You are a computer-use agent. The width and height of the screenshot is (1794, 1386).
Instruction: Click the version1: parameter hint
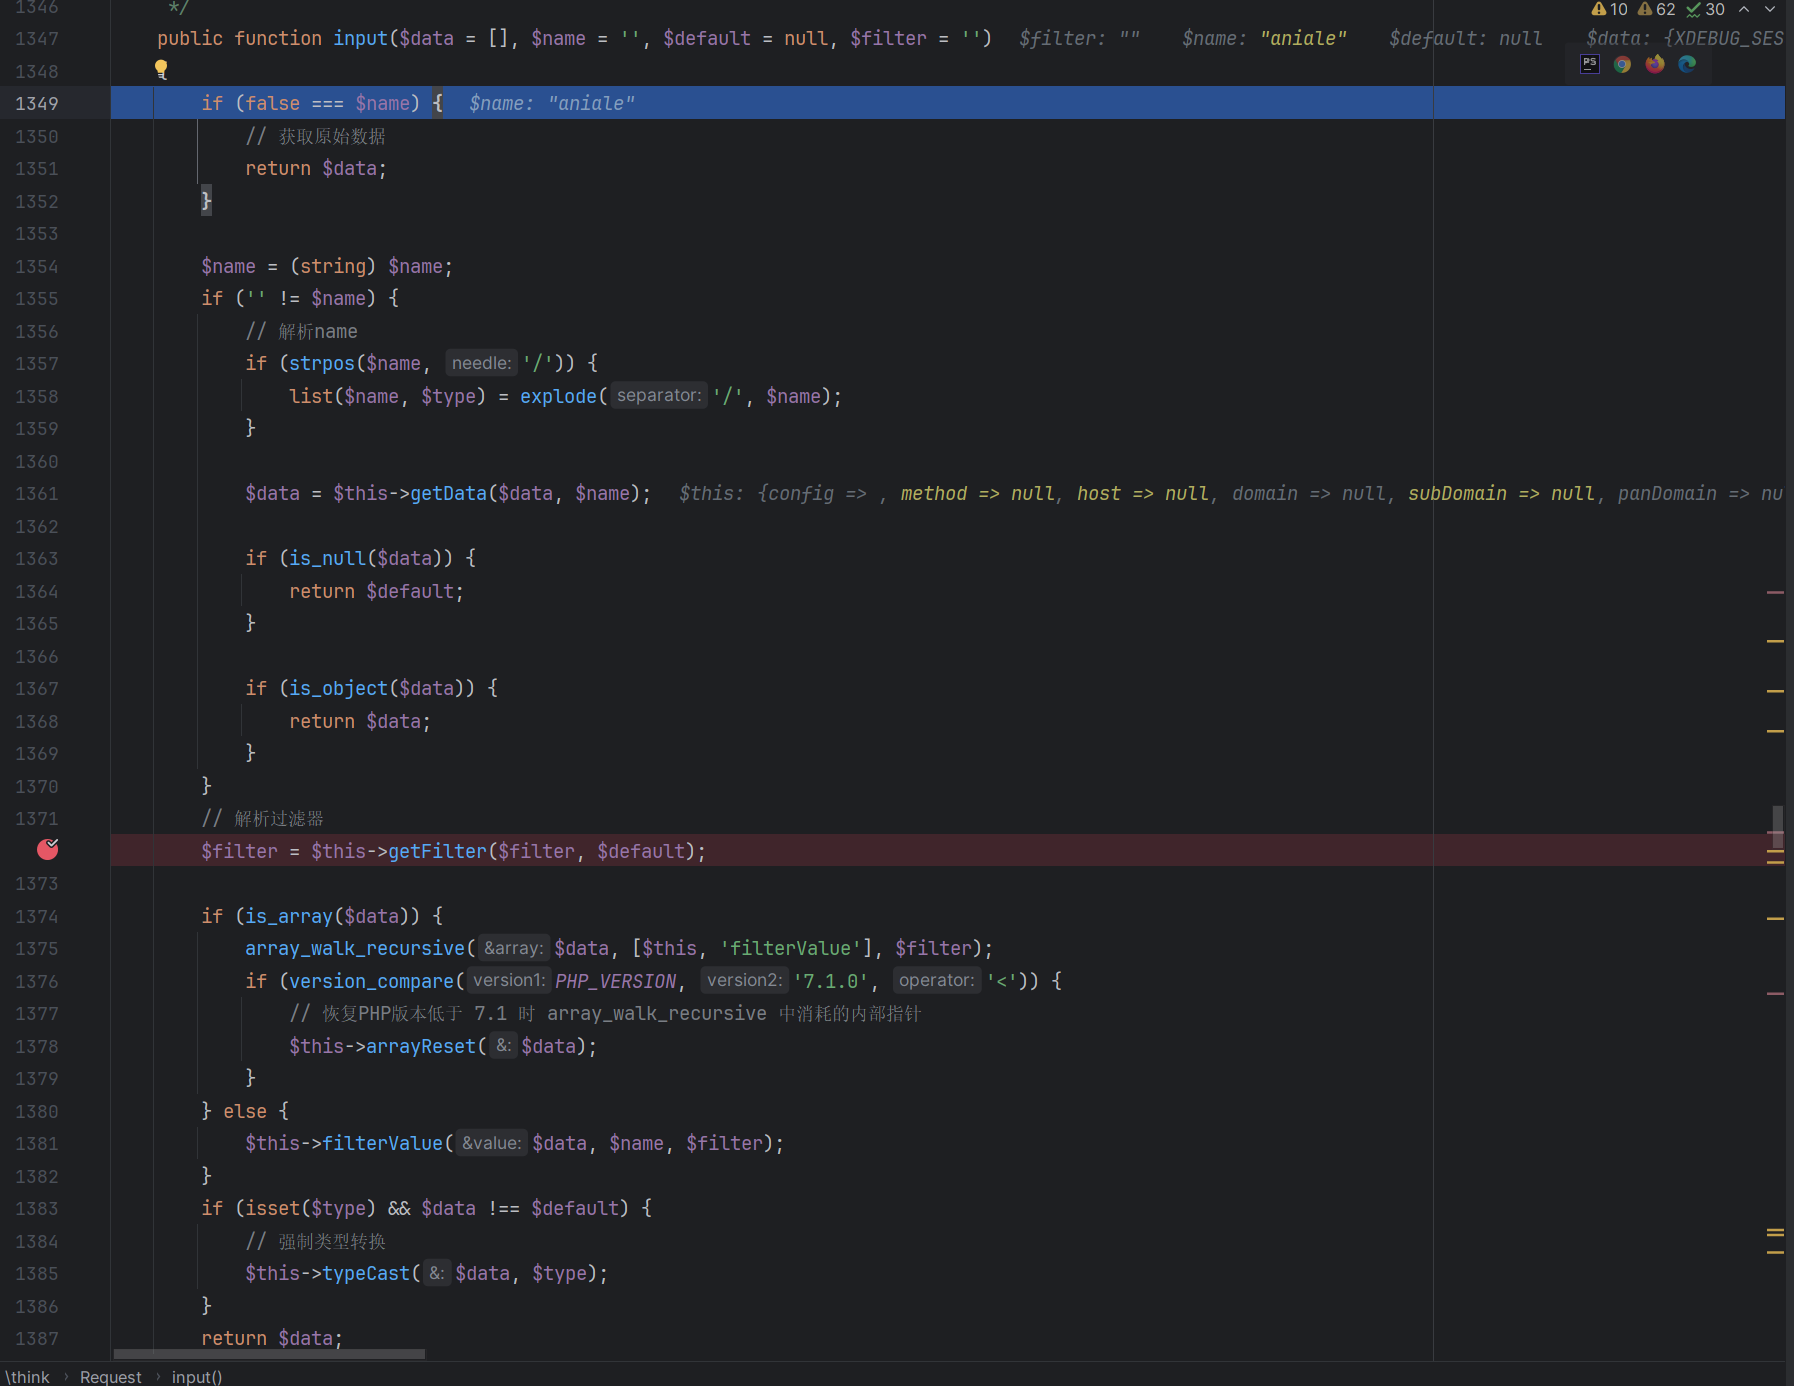tap(509, 980)
